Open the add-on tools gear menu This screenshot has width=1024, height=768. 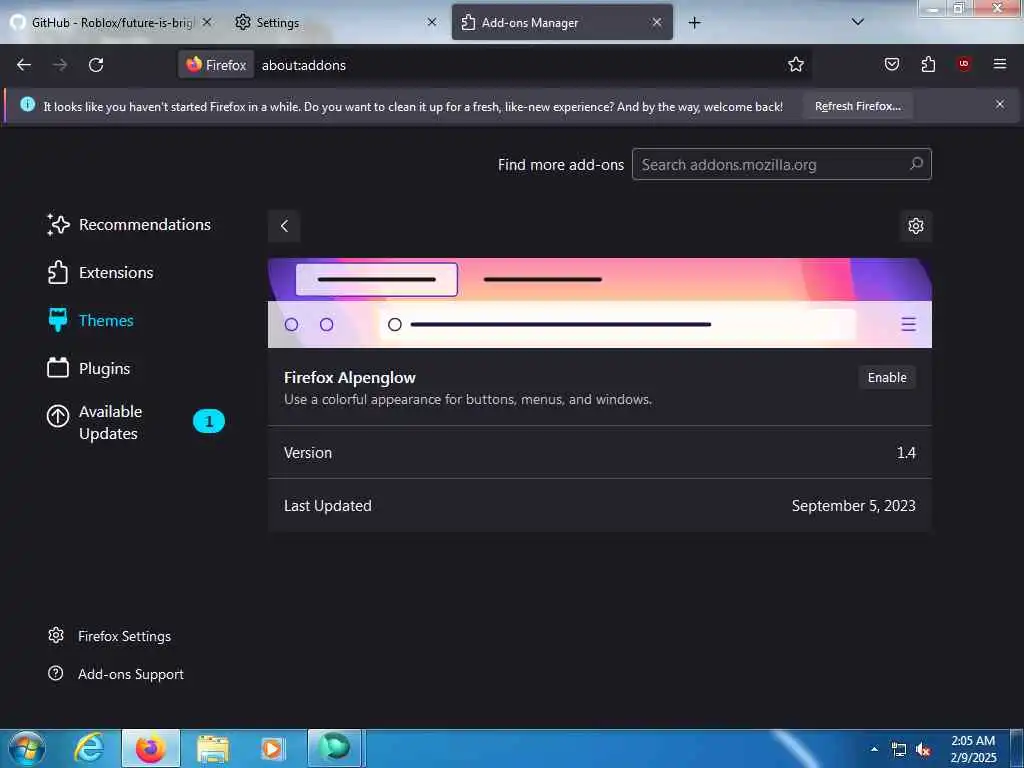click(x=916, y=226)
